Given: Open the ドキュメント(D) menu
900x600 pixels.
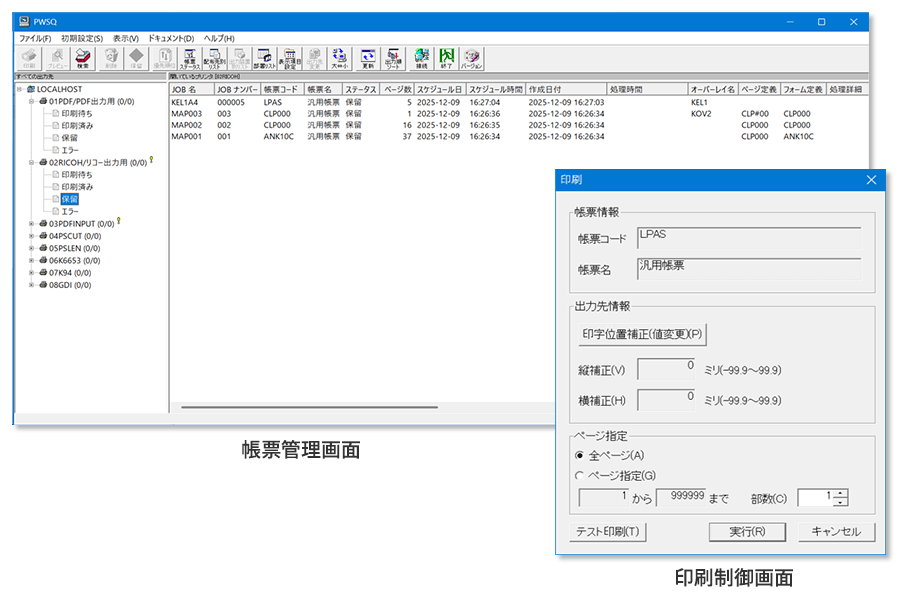Looking at the screenshot, I should coord(171,38).
